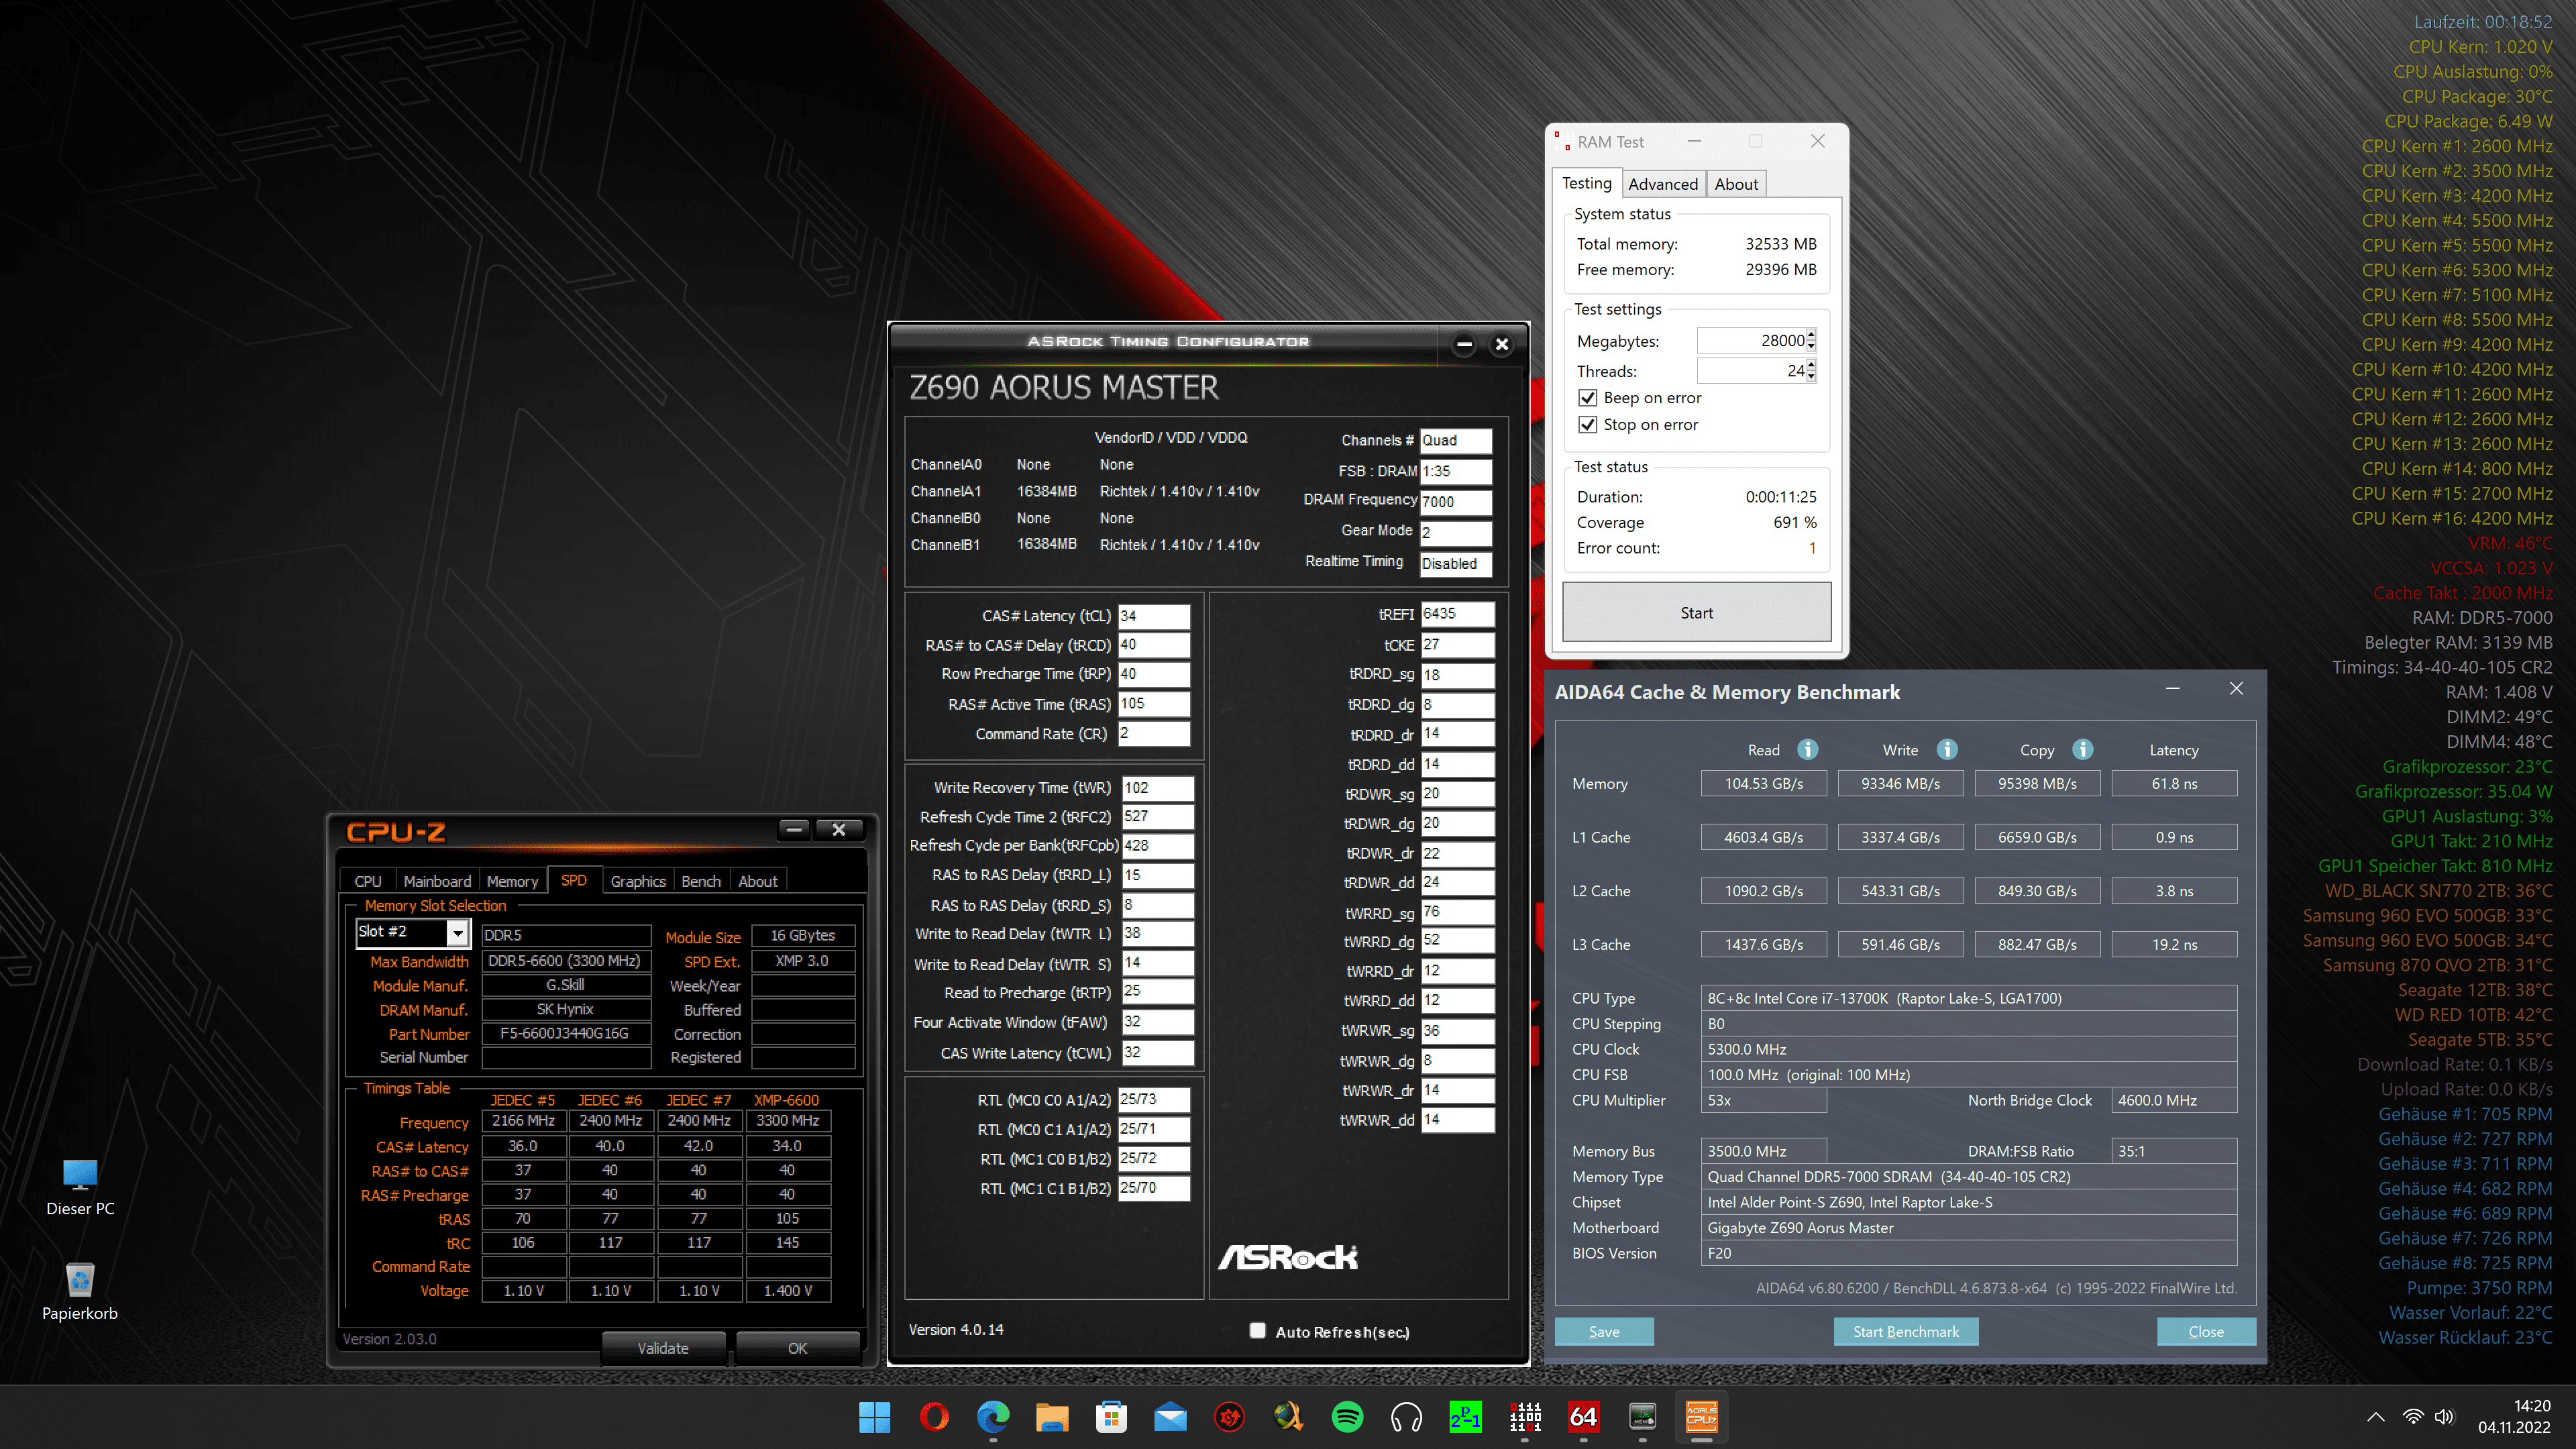Open Microsoft Store from taskbar

[1111, 1417]
